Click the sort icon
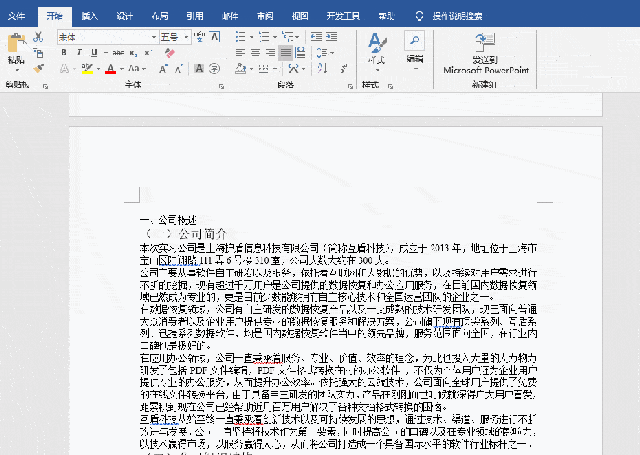Image resolution: width=640 pixels, height=455 pixels. tap(322, 68)
